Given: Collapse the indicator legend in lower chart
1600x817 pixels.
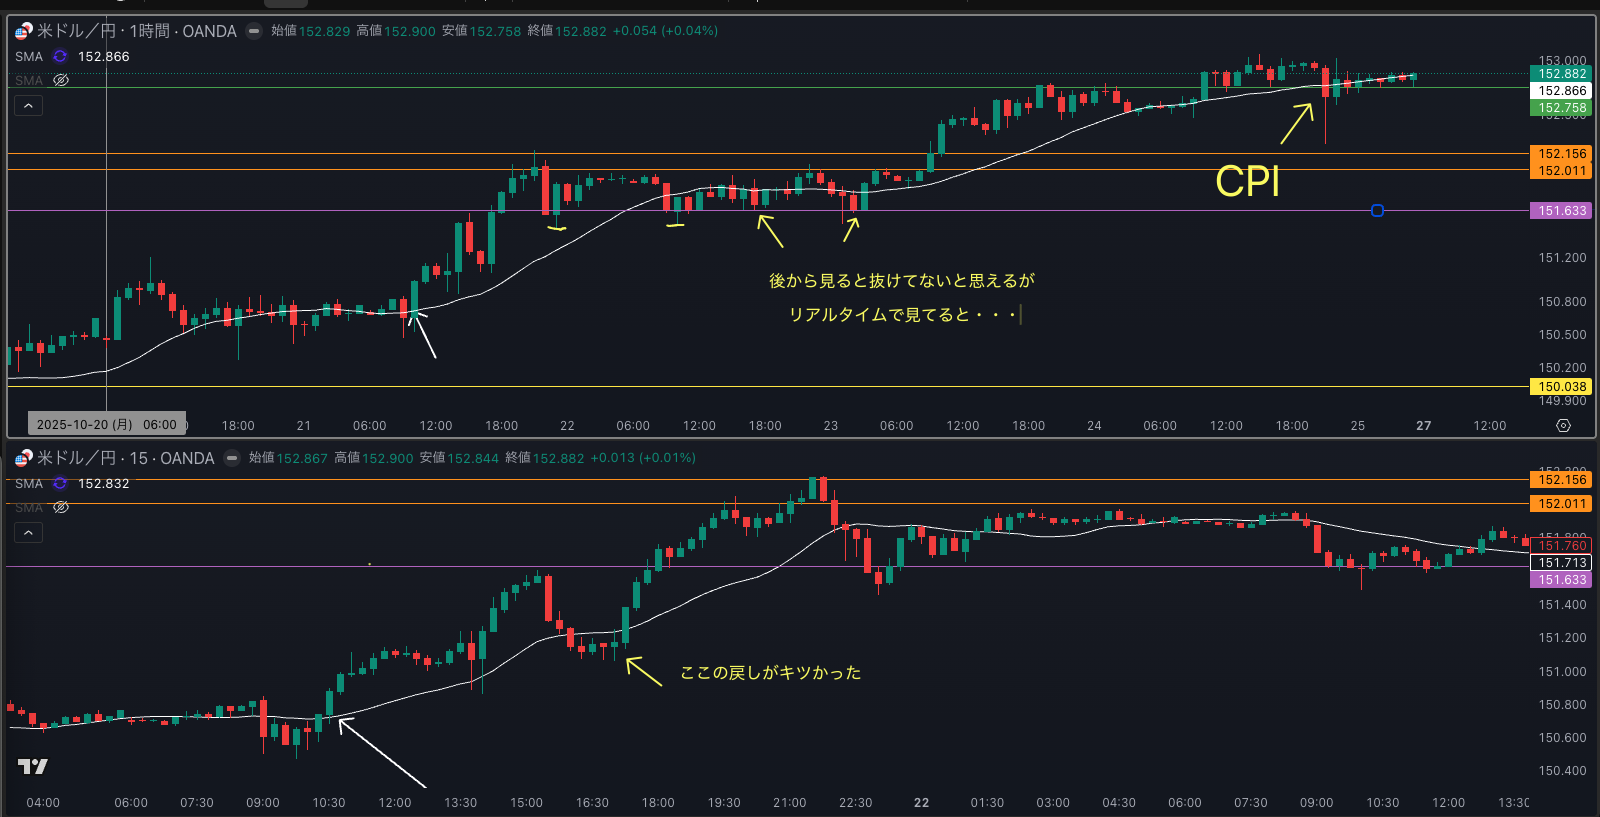Looking at the screenshot, I should click(x=28, y=532).
